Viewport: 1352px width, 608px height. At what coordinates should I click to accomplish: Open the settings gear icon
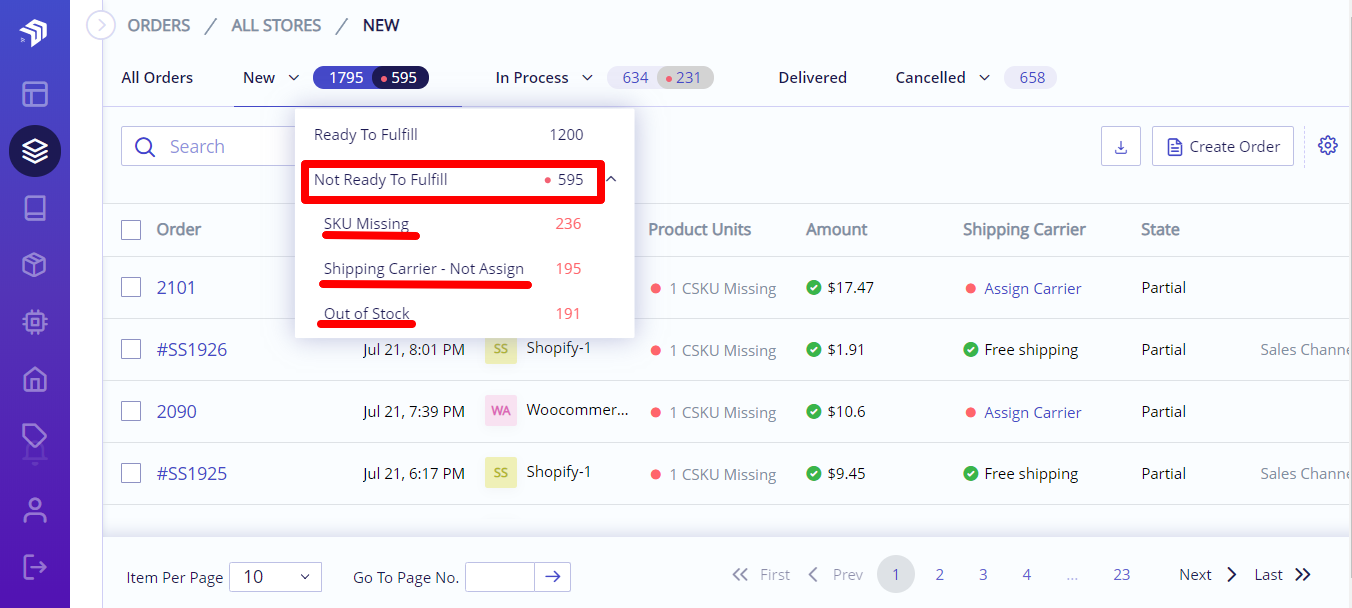click(1328, 146)
